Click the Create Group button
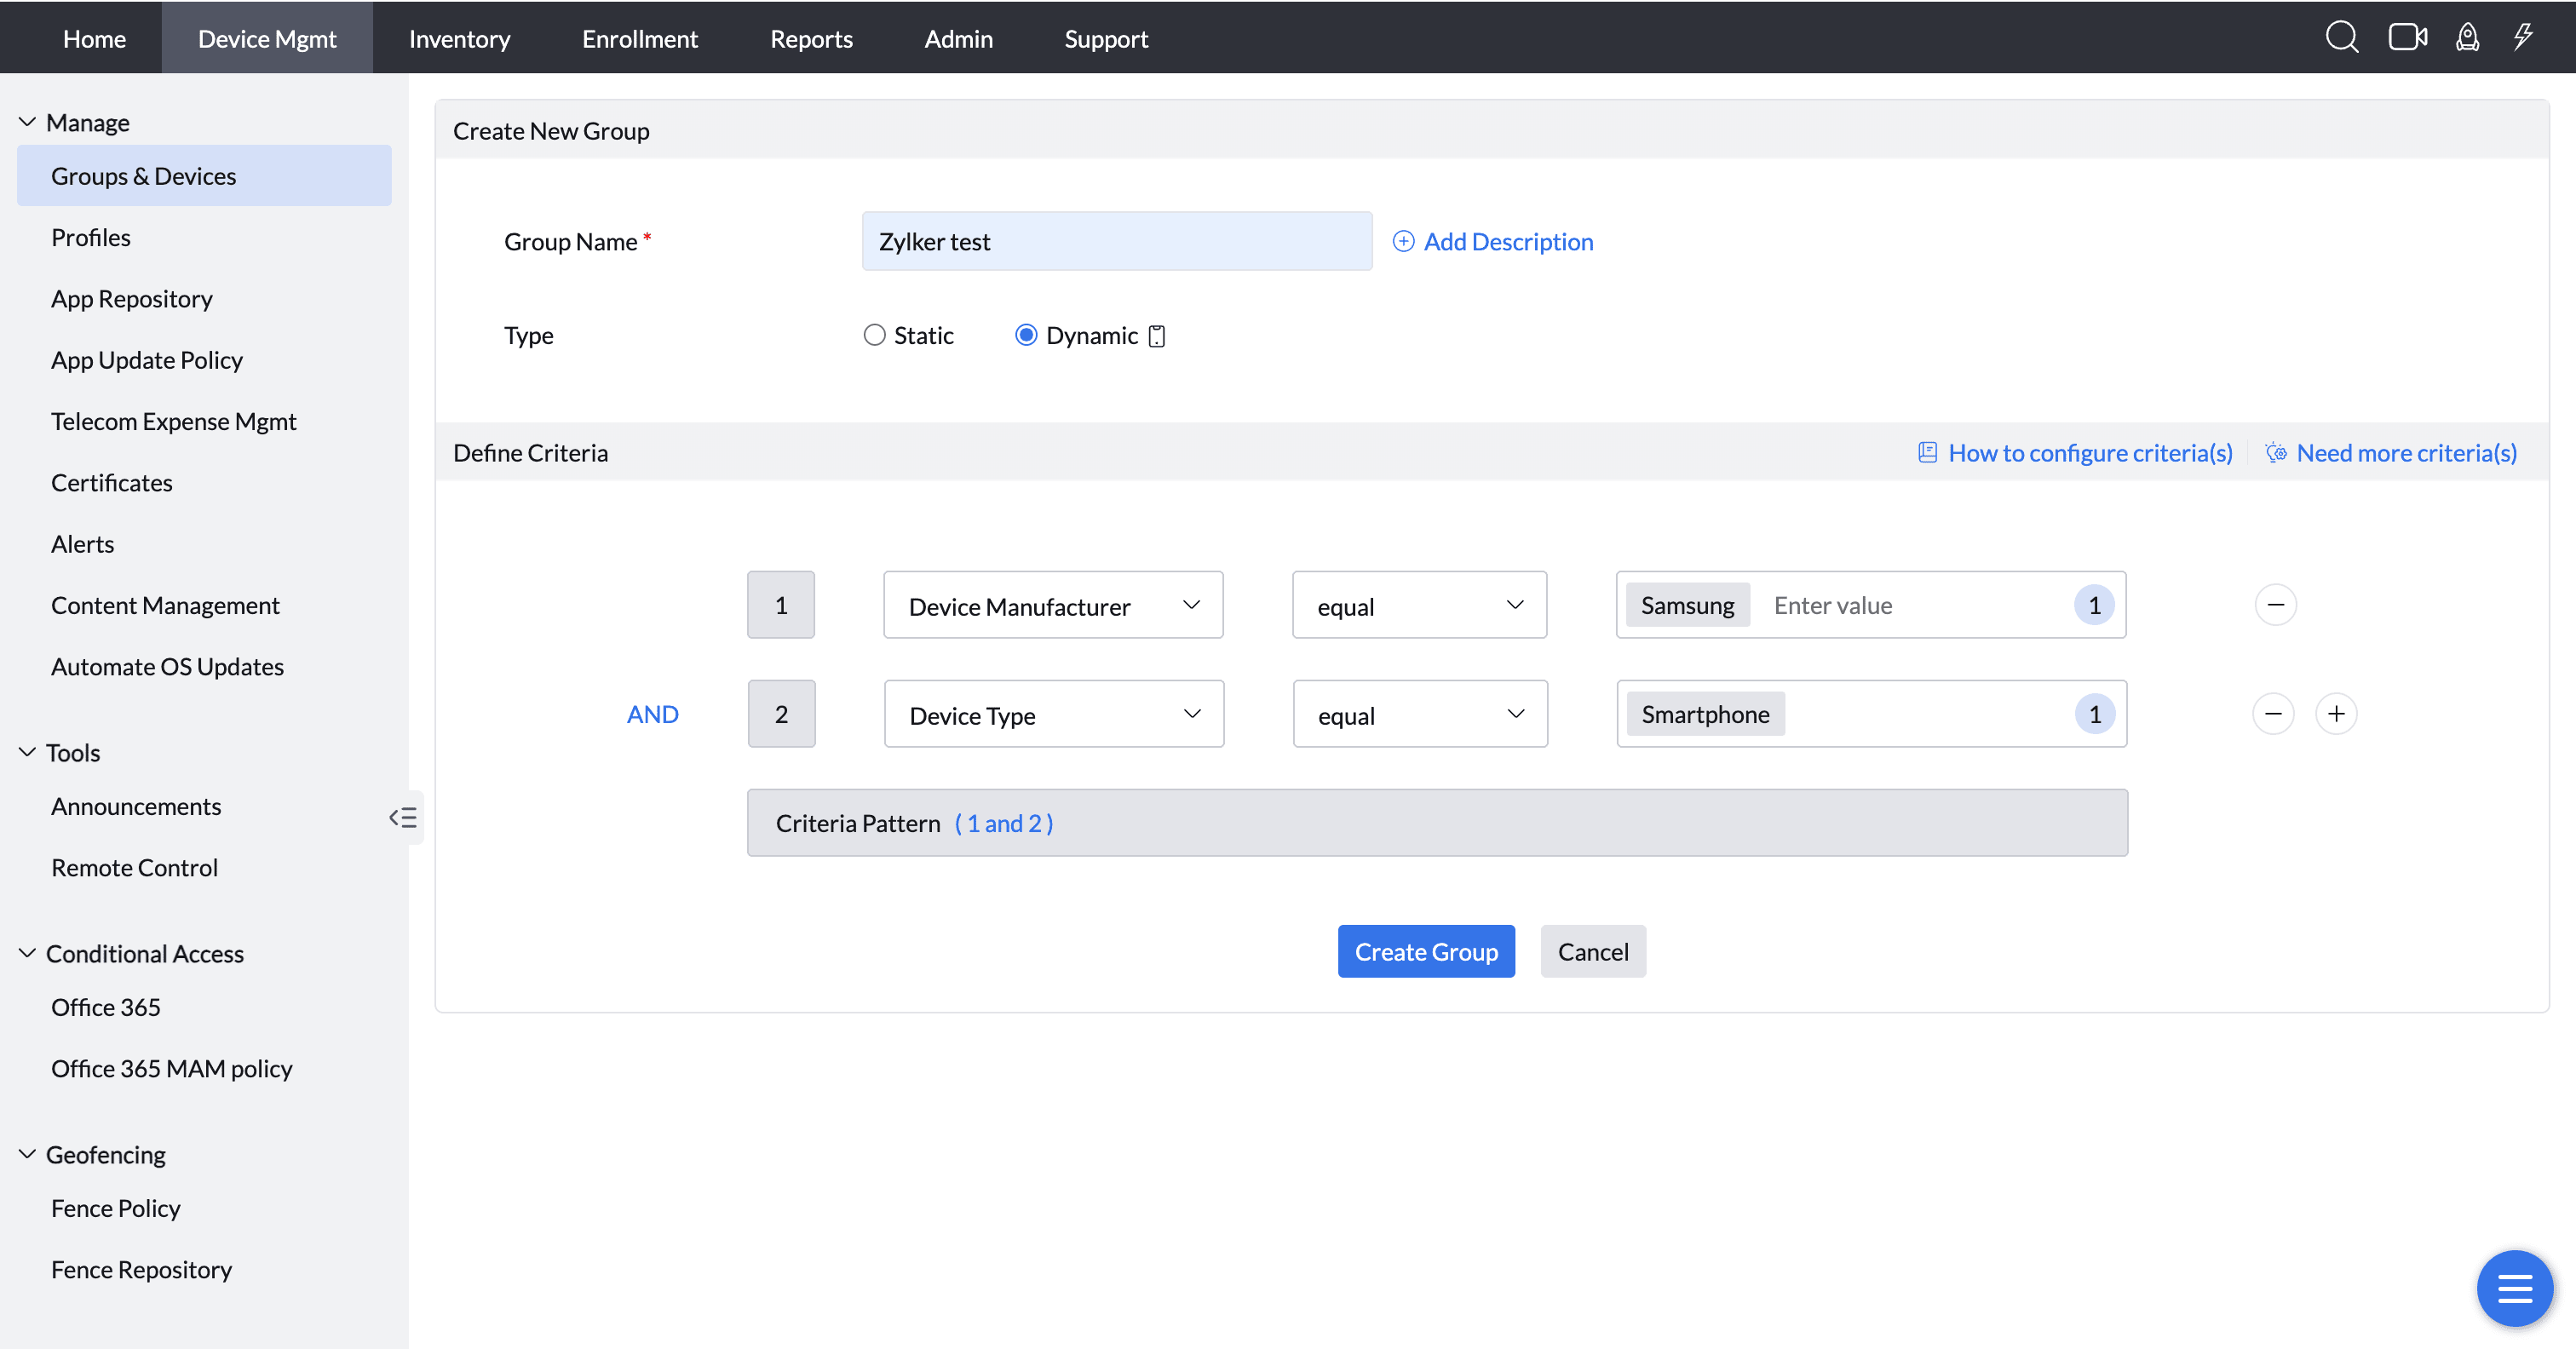 click(x=1426, y=951)
